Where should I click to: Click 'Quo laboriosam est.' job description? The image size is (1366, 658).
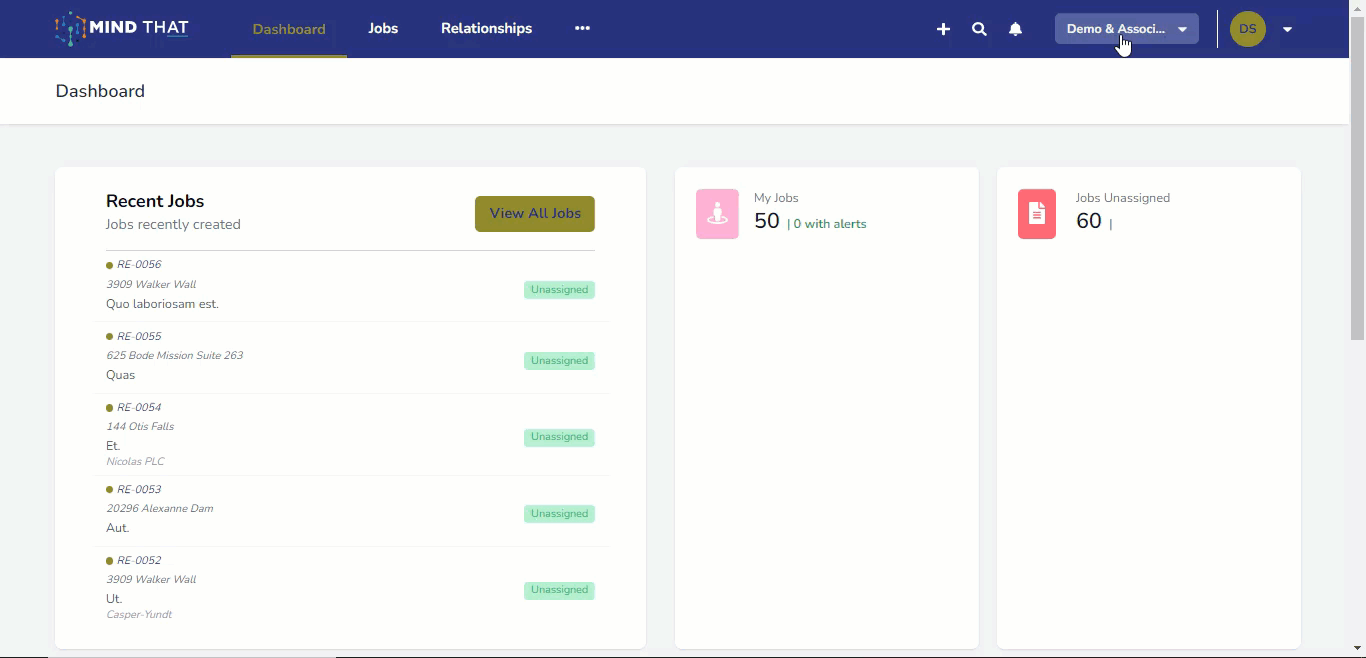tap(162, 304)
